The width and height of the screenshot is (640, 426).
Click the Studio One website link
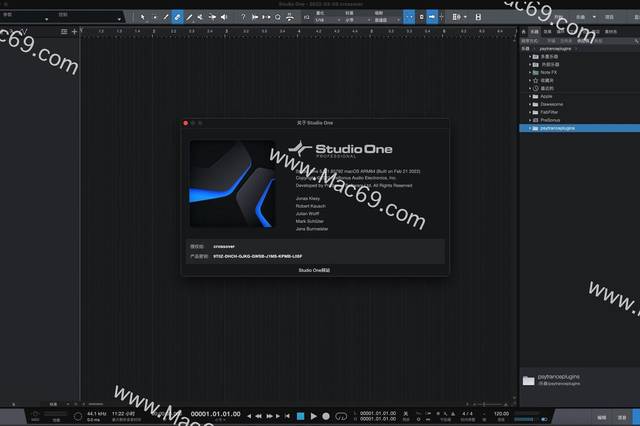pyautogui.click(x=313, y=270)
